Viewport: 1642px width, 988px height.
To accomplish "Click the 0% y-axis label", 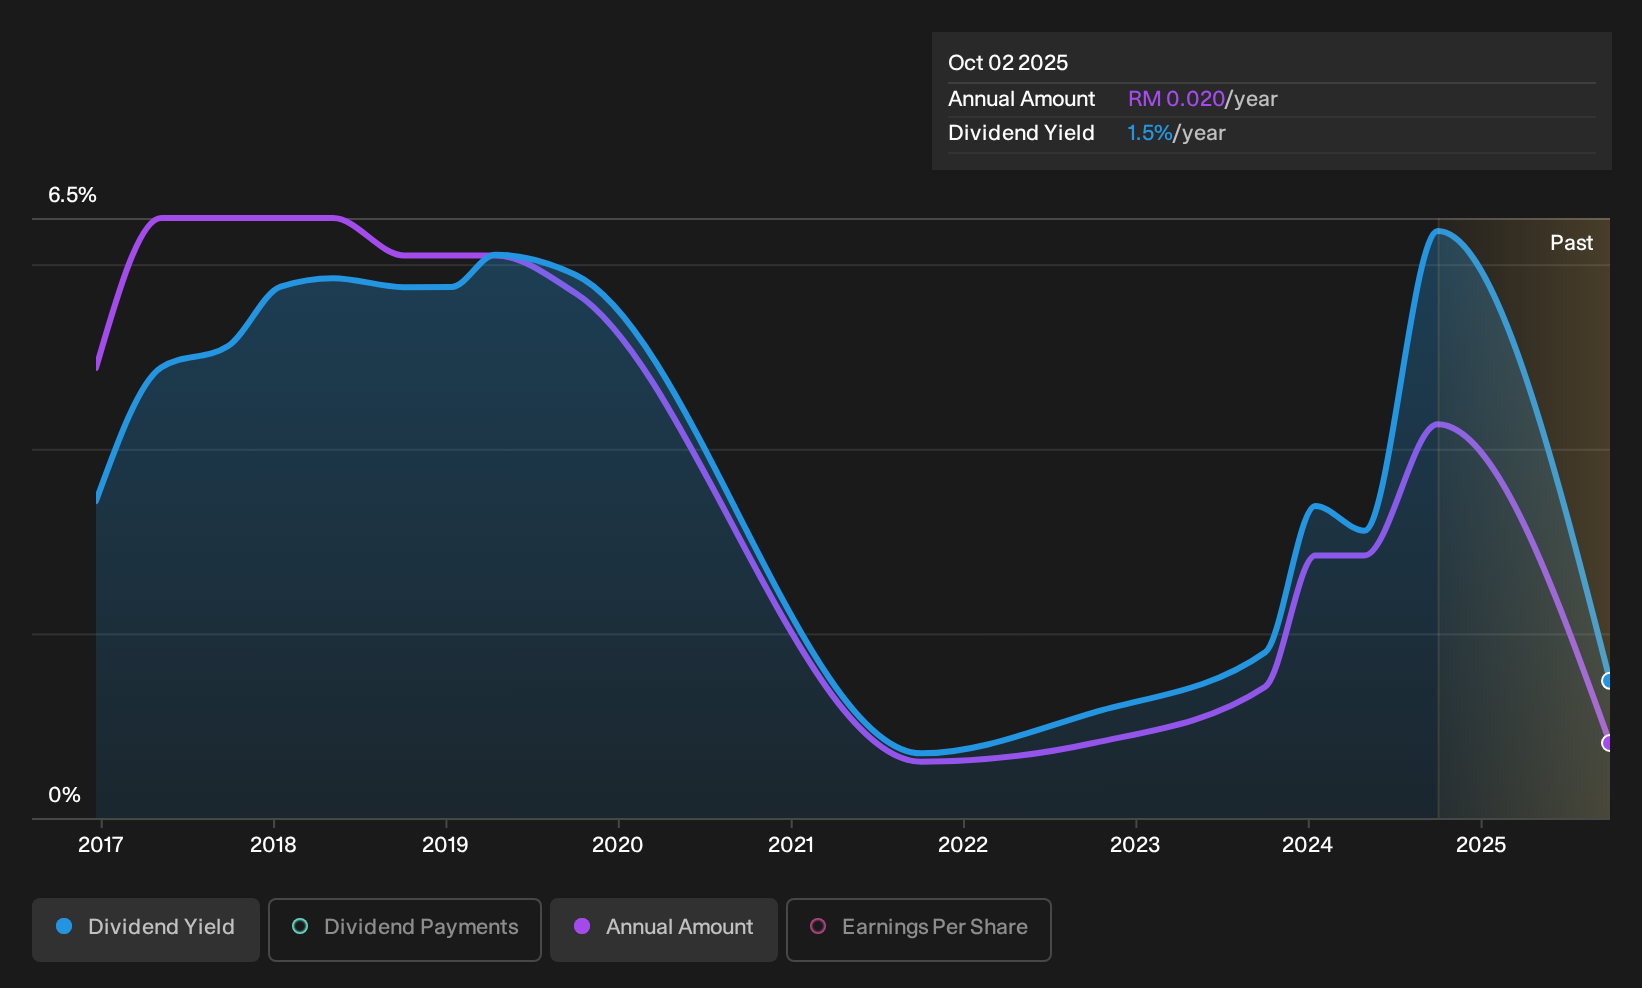I will (64, 795).
